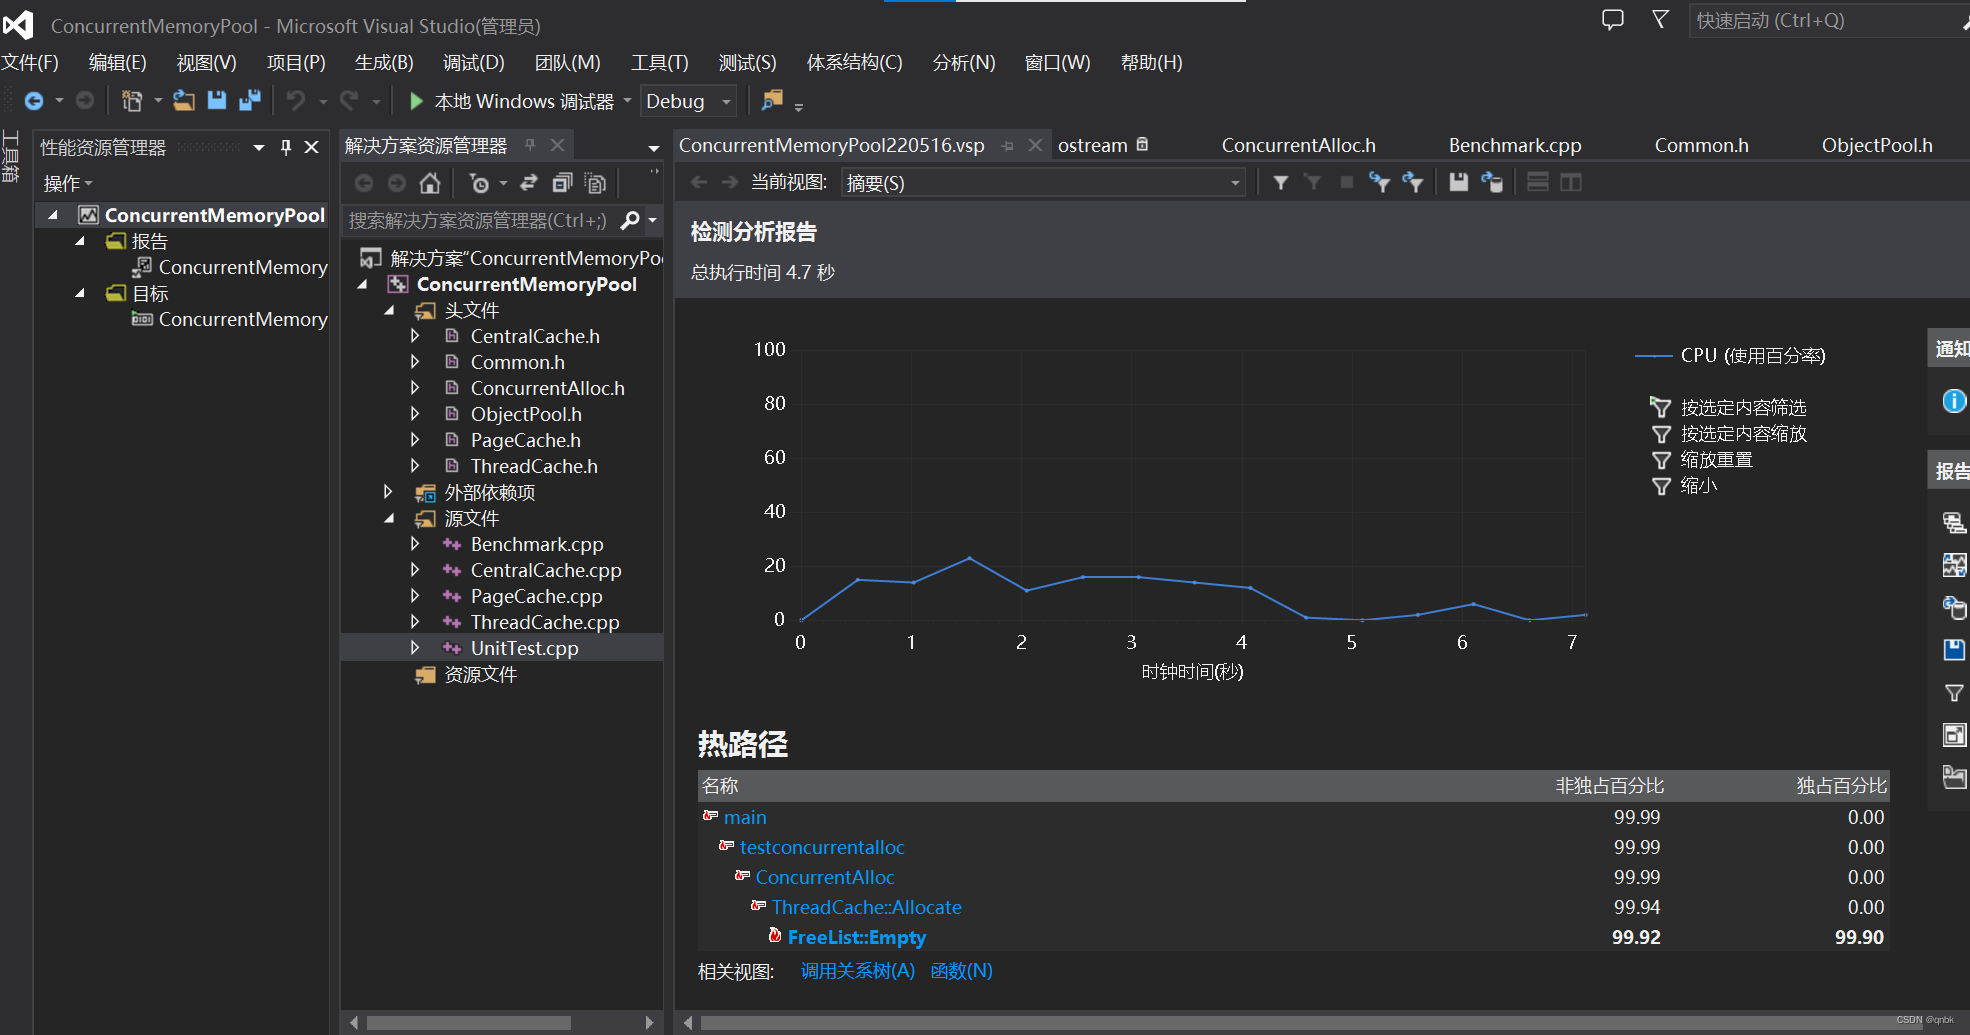Open the 调用关系树(A) link
The height and width of the screenshot is (1035, 1970).
[x=858, y=971]
